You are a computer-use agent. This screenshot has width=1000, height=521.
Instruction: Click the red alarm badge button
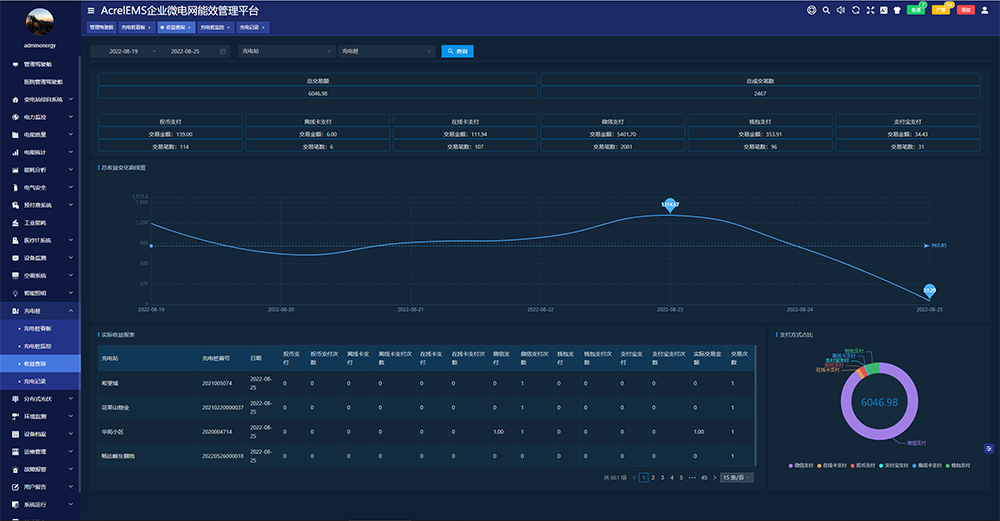tap(965, 10)
